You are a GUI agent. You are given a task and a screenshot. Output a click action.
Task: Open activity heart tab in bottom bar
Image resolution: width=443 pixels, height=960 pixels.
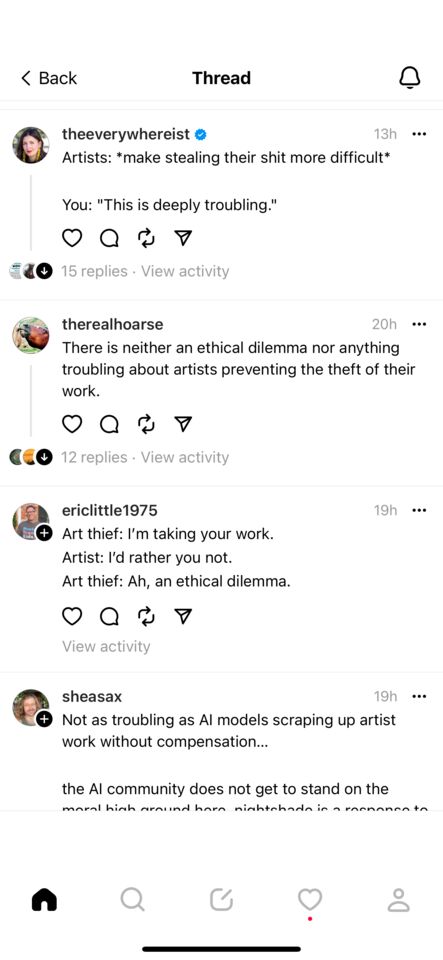click(x=310, y=900)
